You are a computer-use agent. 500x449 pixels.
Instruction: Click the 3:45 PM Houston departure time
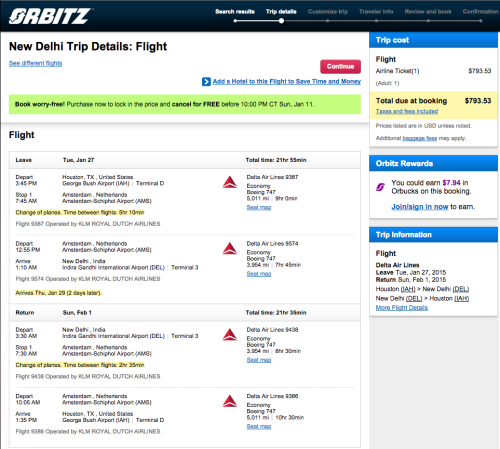[26, 183]
